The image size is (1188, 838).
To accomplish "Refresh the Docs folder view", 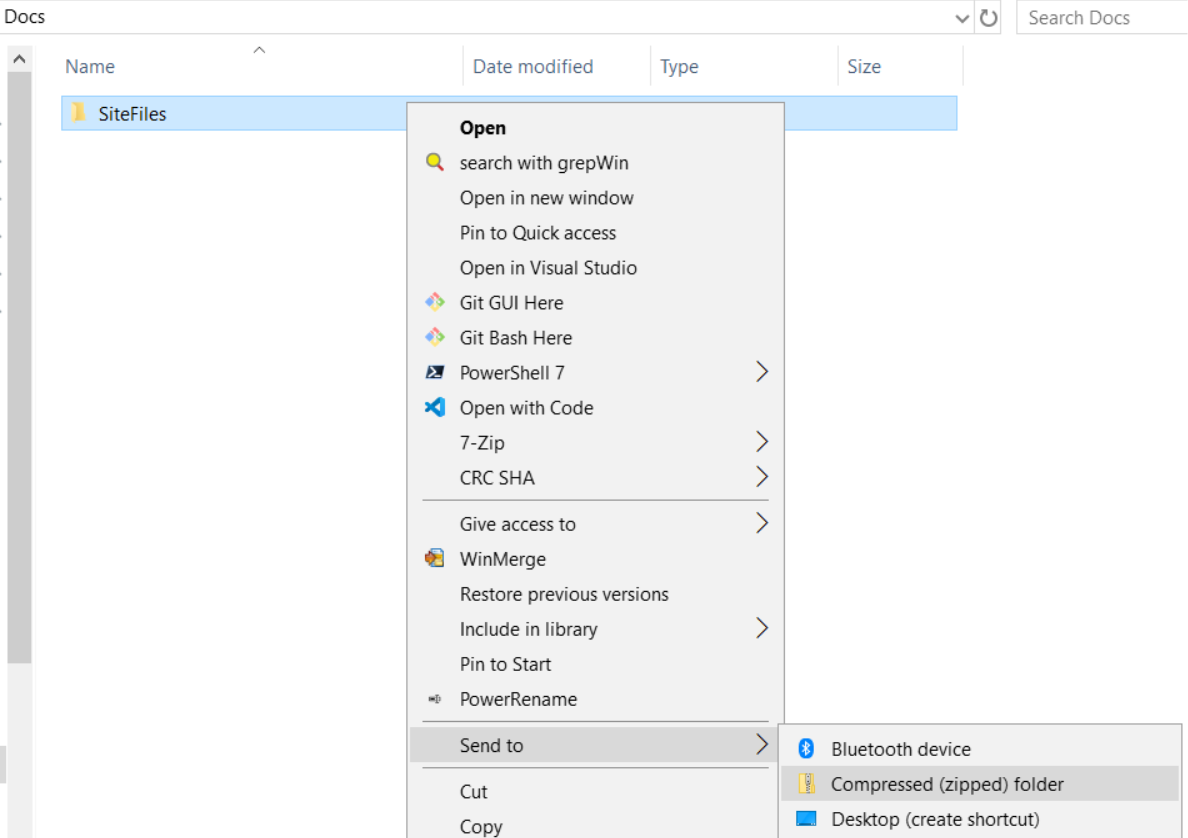I will [988, 17].
